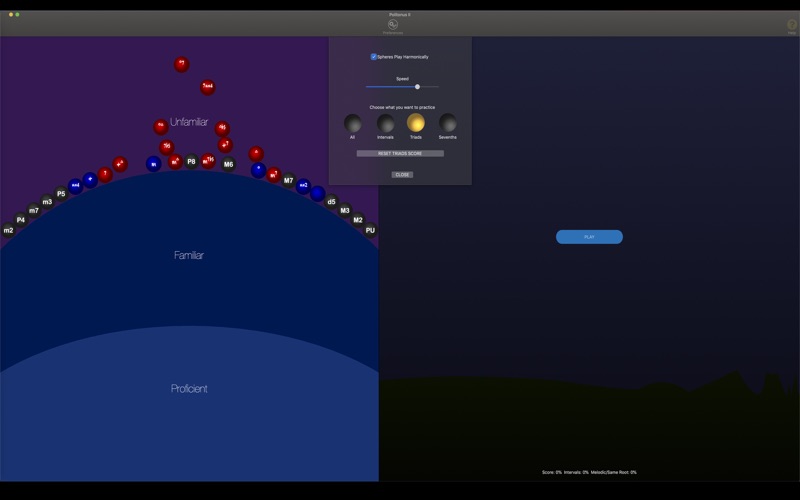Click the m2 interval sphere
Screen dimensions: 800x500
click(x=8, y=231)
